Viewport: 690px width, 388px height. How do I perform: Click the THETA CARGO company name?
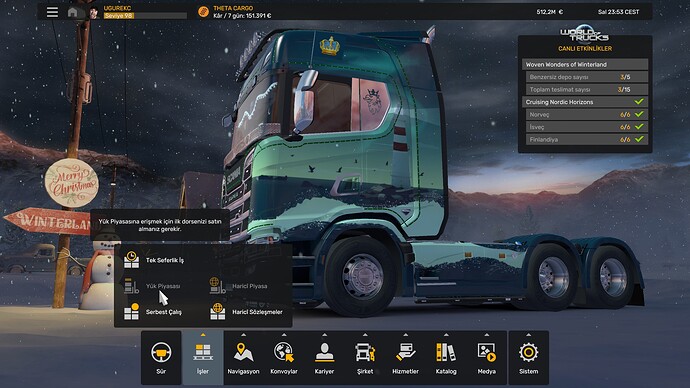(233, 8)
